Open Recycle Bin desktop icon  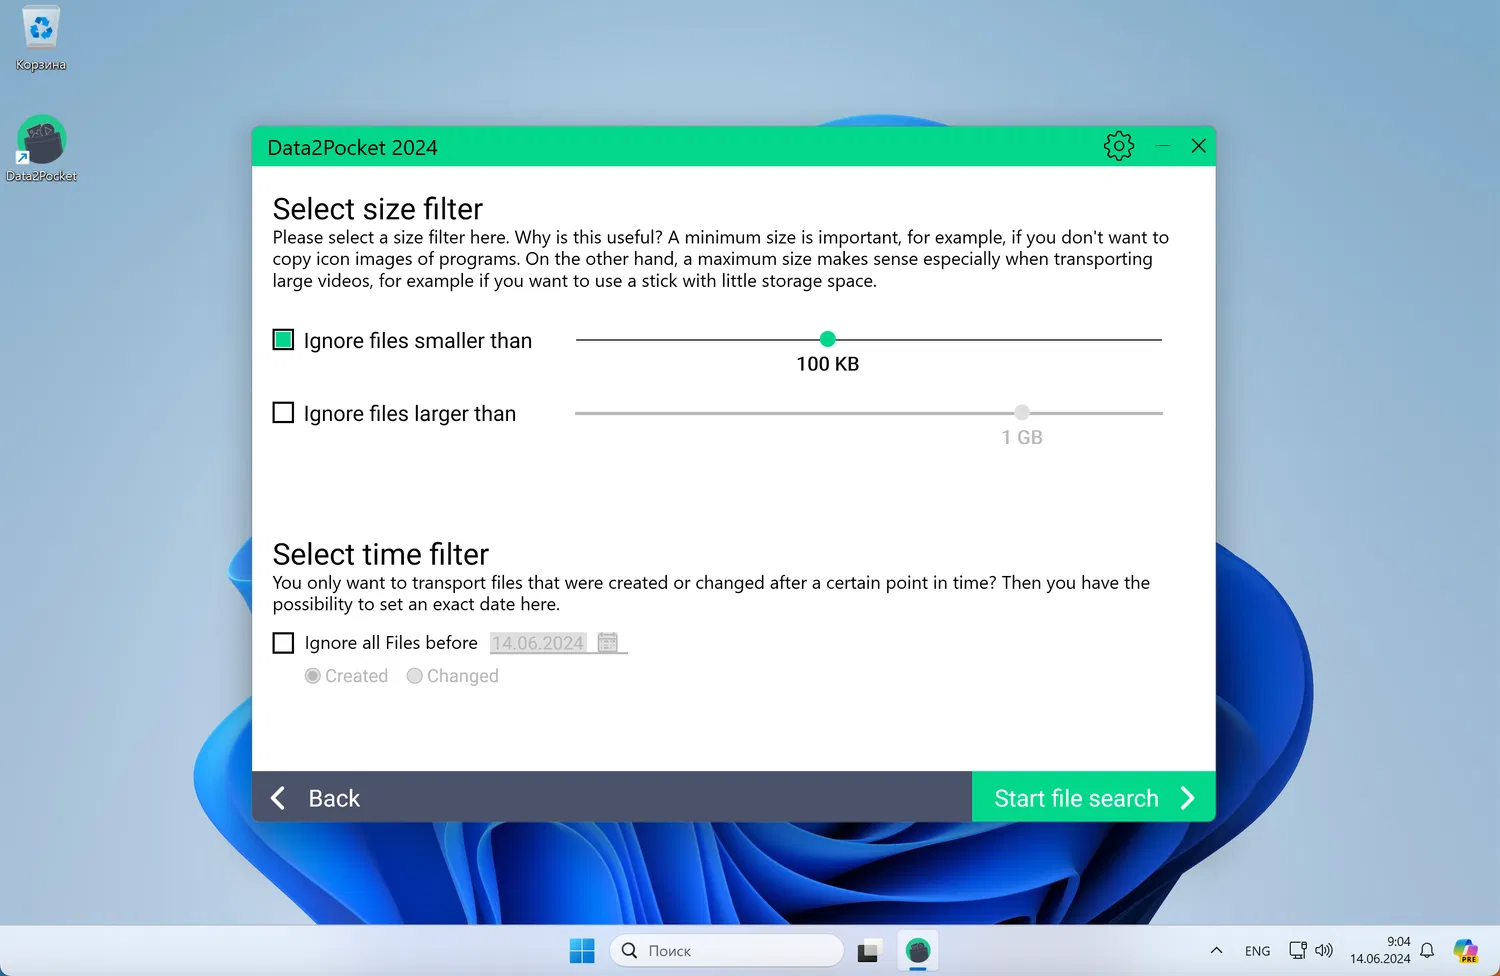(x=41, y=39)
